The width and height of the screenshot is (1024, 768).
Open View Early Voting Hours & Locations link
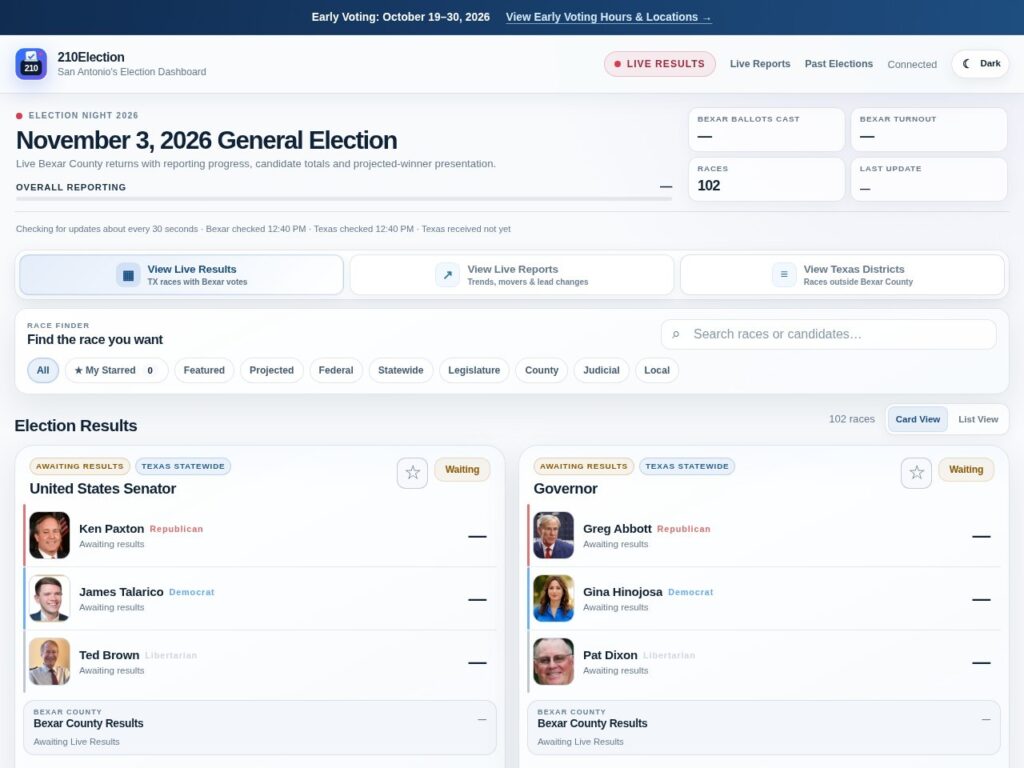coord(609,17)
